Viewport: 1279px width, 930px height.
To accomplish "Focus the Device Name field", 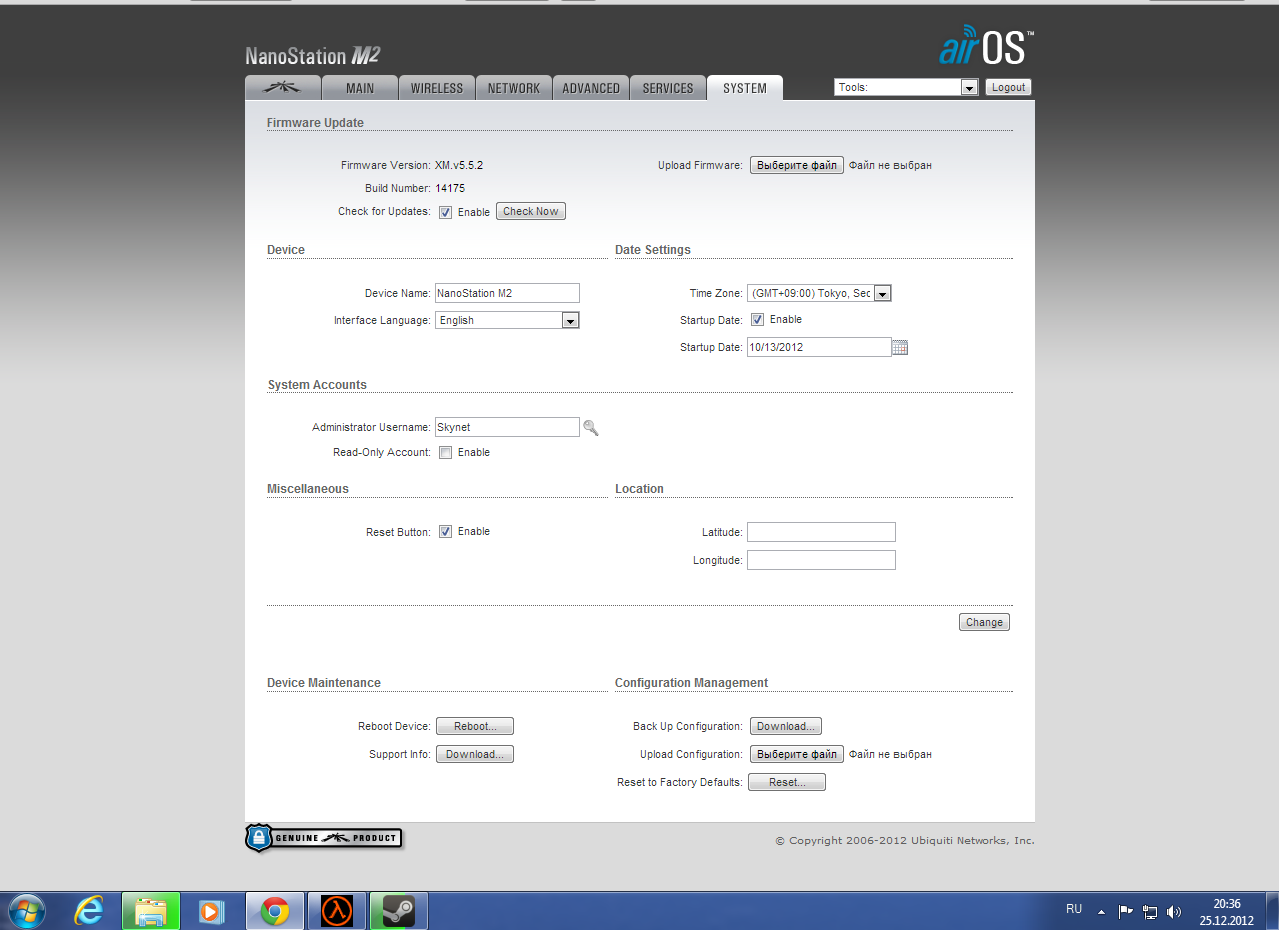I will [507, 293].
